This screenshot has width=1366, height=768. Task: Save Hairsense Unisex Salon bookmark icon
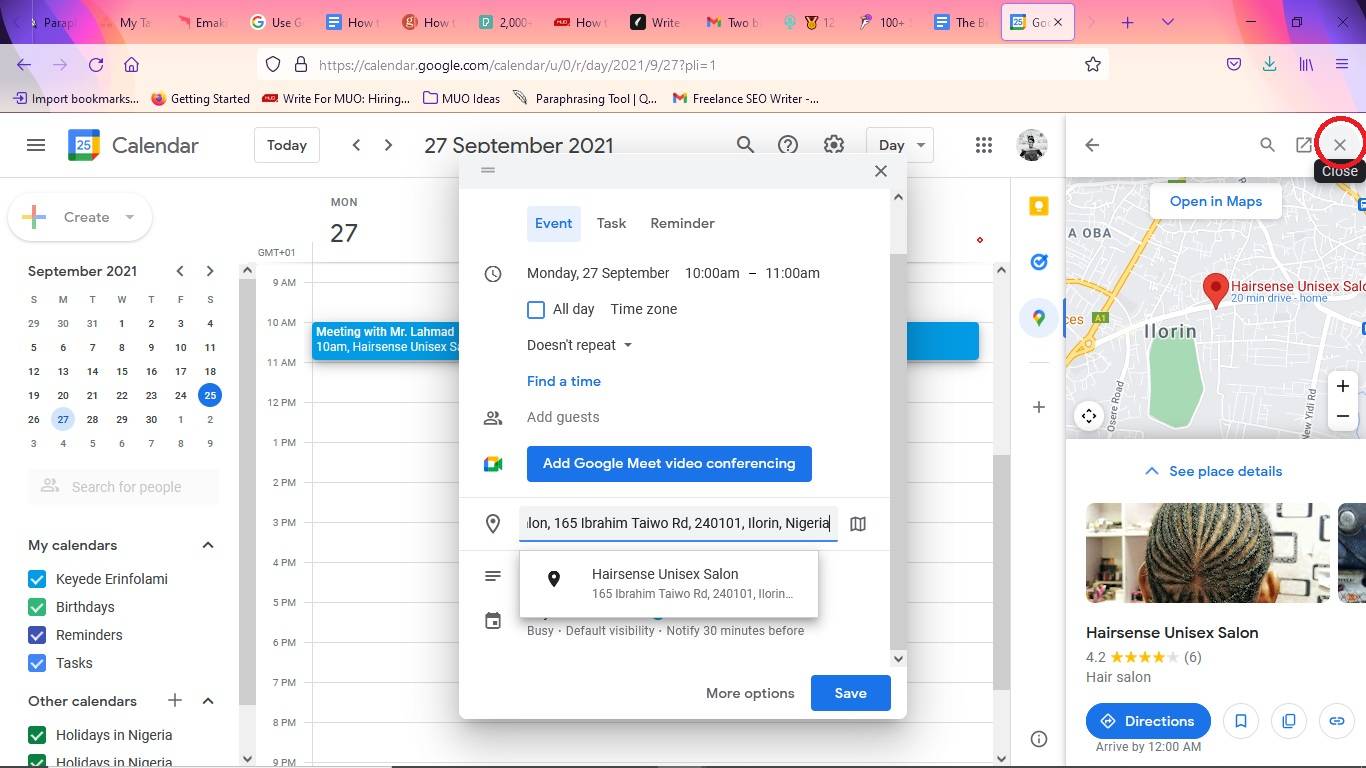tap(1241, 721)
